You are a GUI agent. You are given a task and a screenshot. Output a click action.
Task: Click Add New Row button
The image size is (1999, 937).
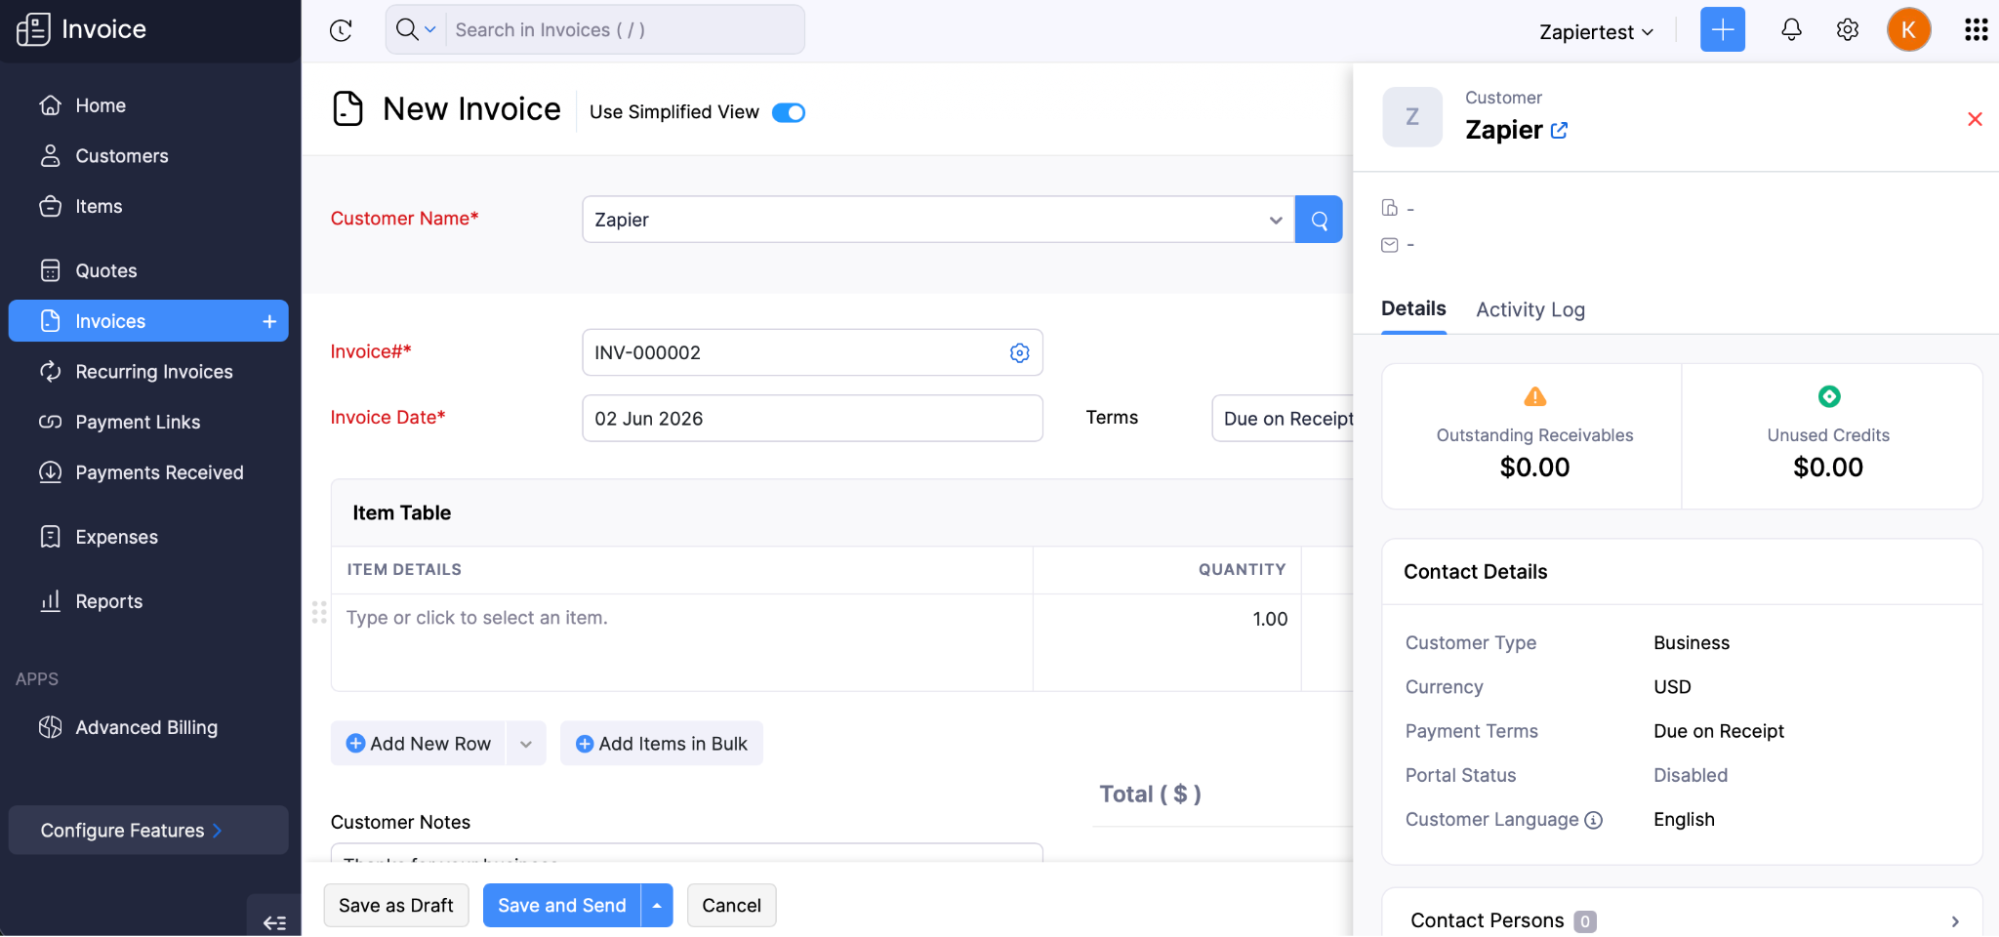pos(419,743)
